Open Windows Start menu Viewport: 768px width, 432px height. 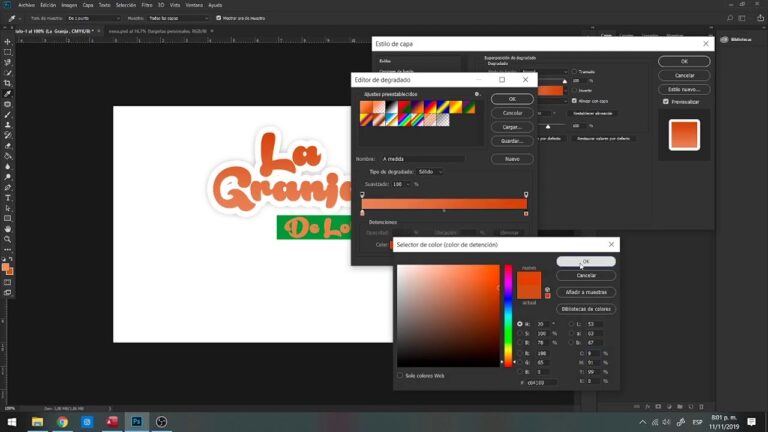[x=12, y=422]
